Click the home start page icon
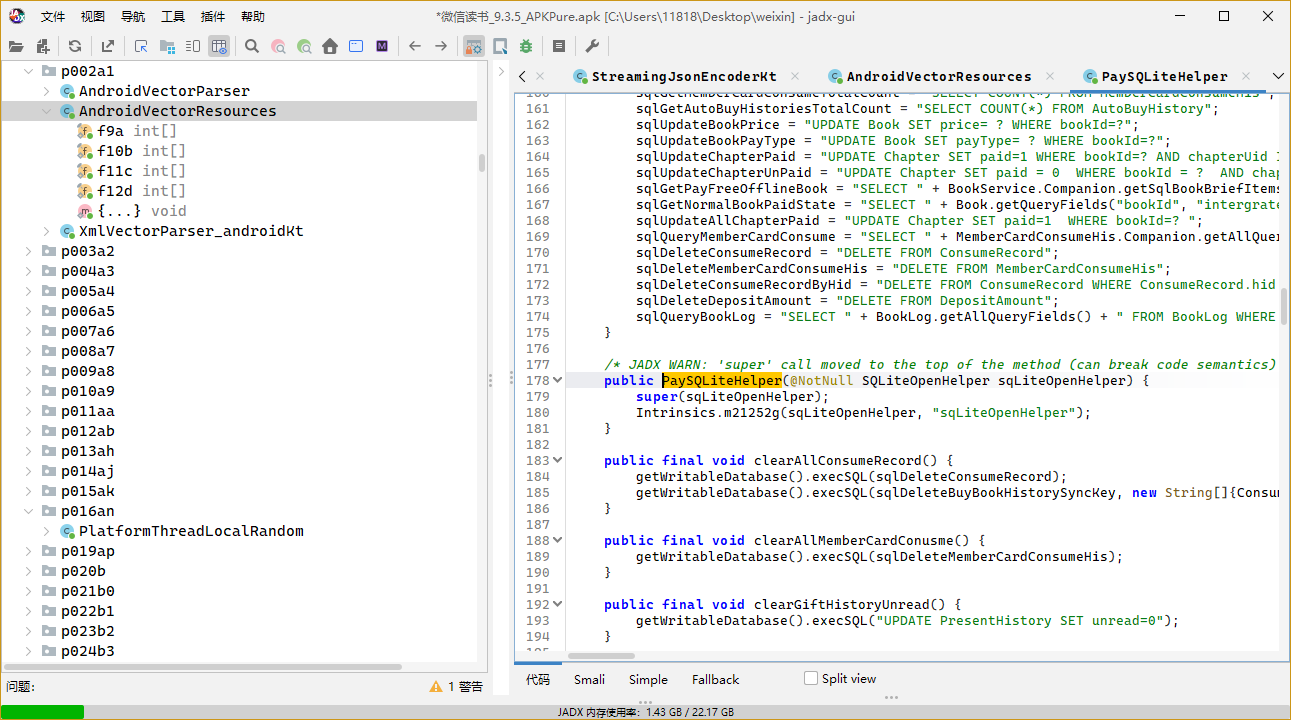Viewport: 1291px width, 720px height. pos(330,46)
